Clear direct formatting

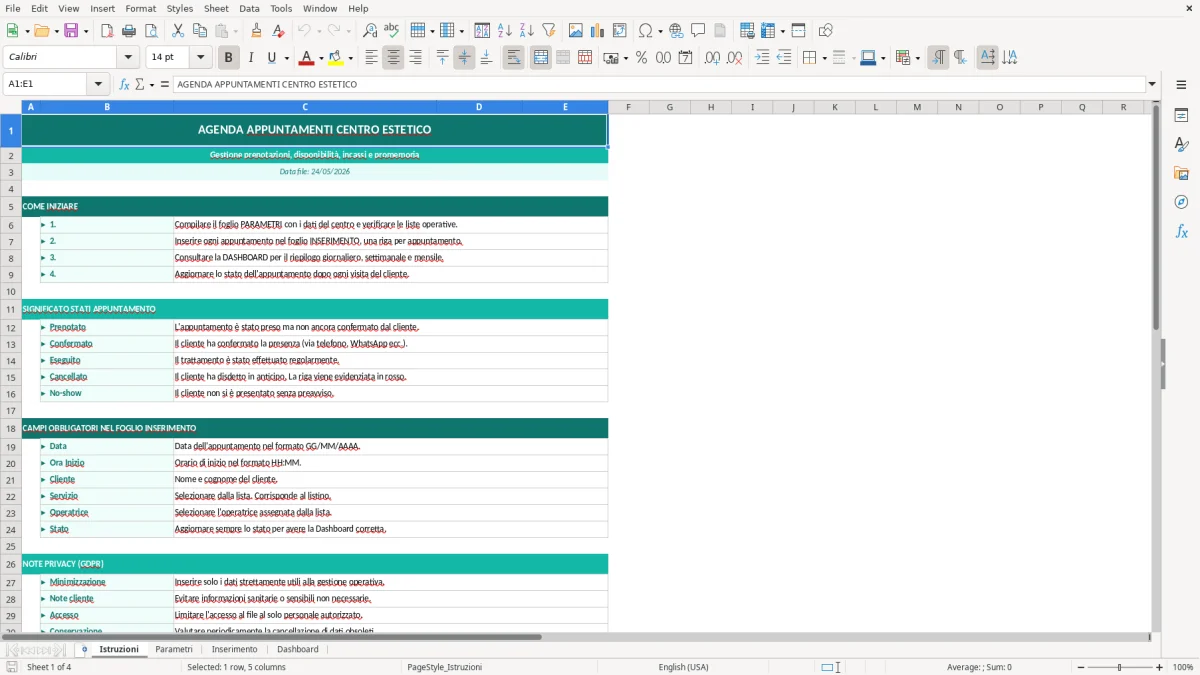tap(278, 31)
